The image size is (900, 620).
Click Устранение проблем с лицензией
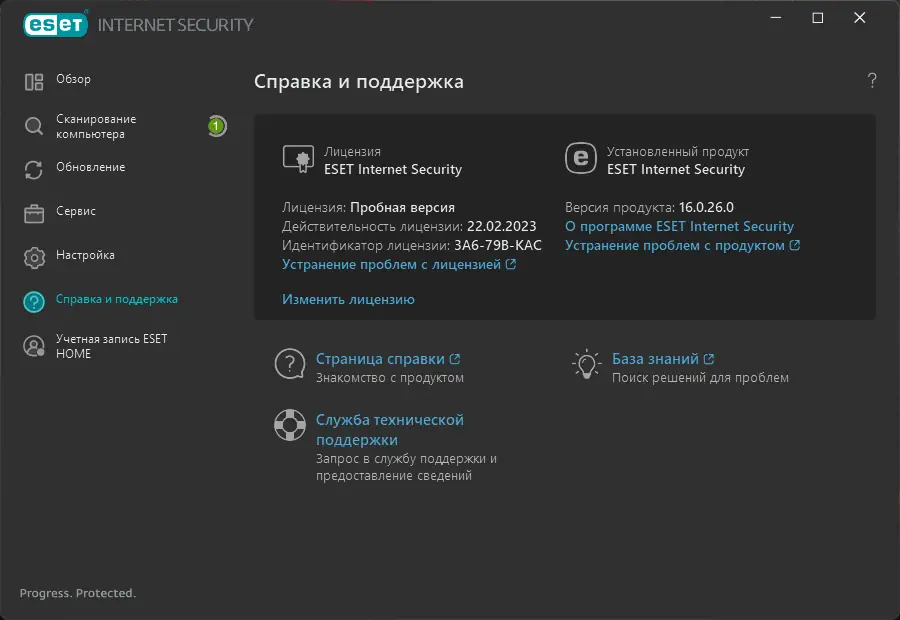pyautogui.click(x=394, y=262)
